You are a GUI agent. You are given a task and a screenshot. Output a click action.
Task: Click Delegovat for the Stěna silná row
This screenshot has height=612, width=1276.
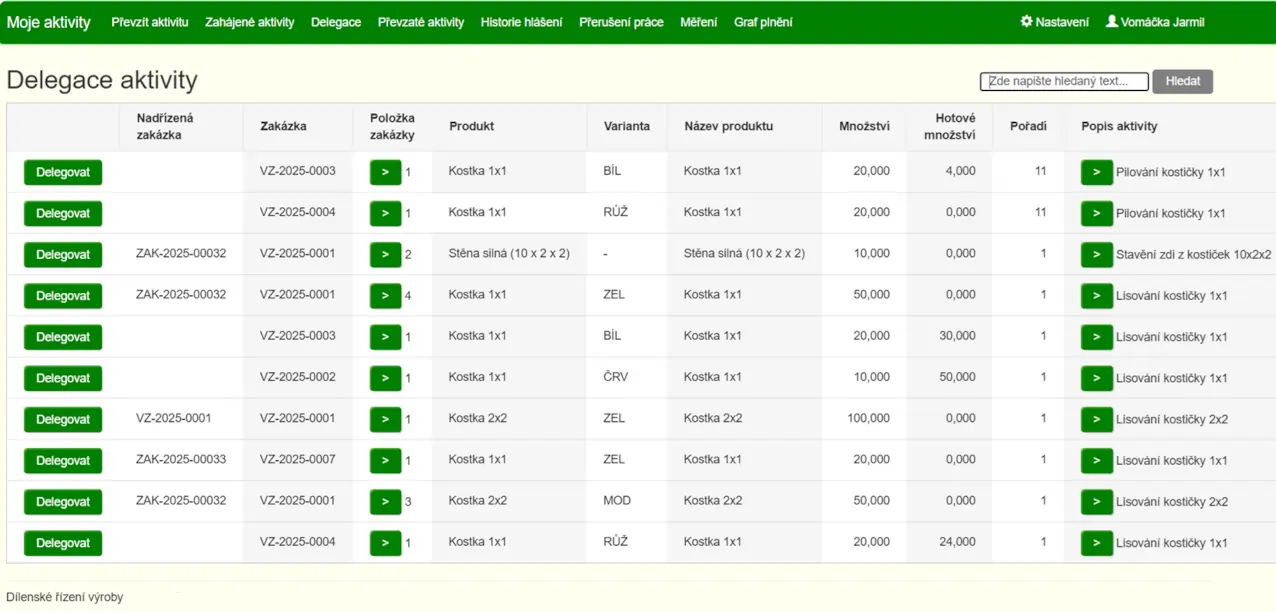pos(63,255)
